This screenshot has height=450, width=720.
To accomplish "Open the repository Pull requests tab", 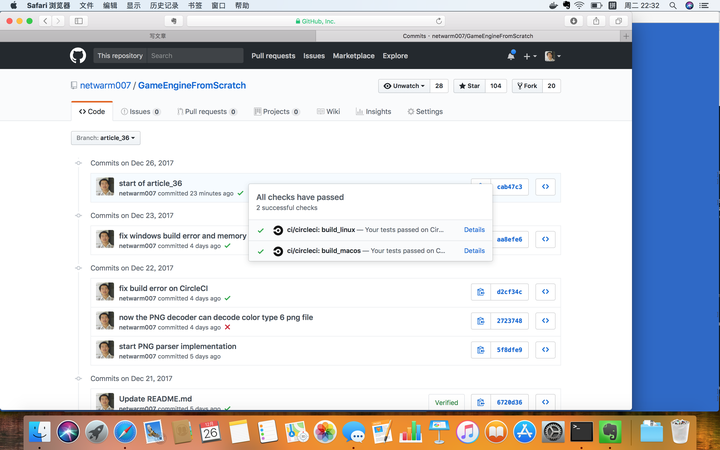I will (x=207, y=112).
